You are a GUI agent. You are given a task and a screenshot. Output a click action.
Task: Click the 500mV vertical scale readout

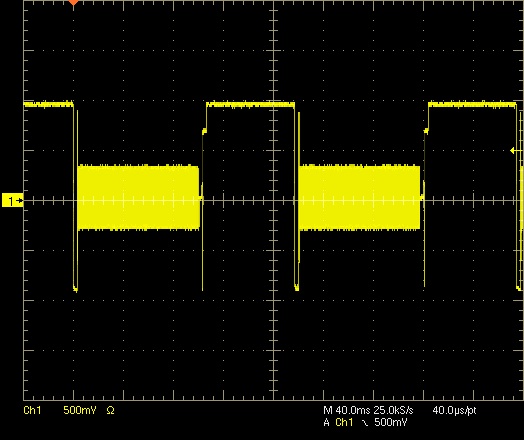[x=80, y=410]
